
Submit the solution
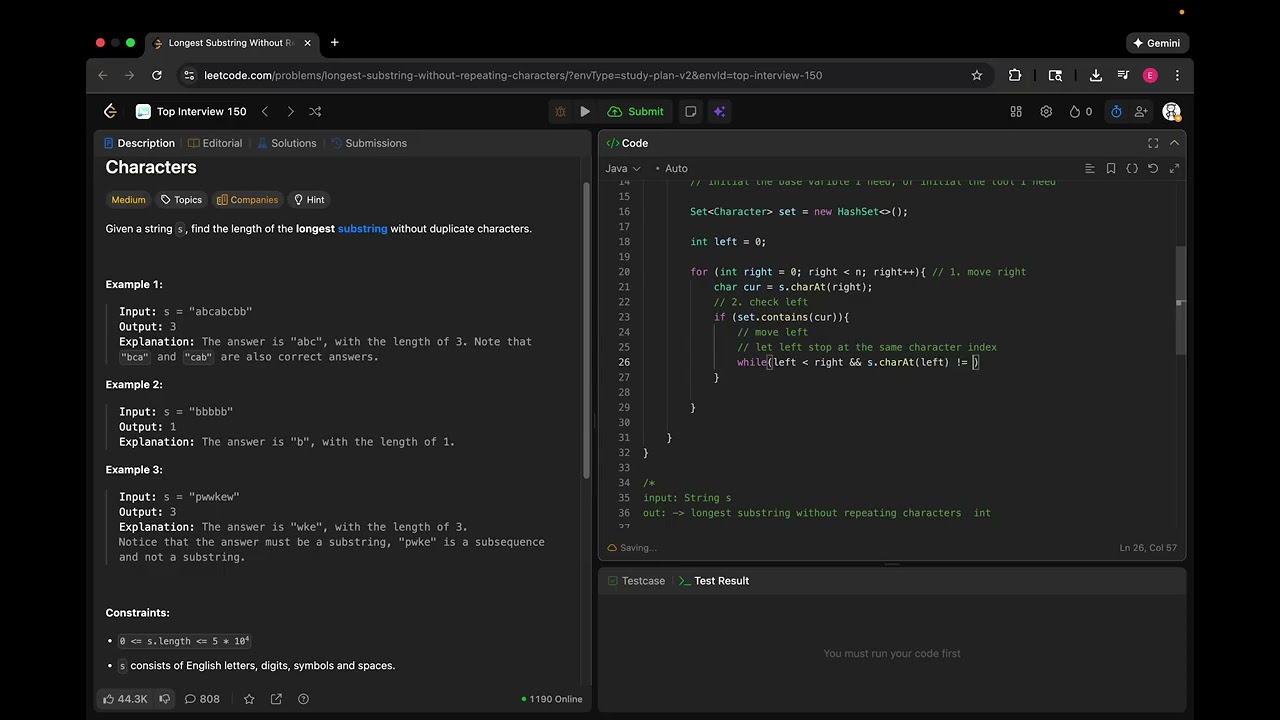pyautogui.click(x=636, y=111)
